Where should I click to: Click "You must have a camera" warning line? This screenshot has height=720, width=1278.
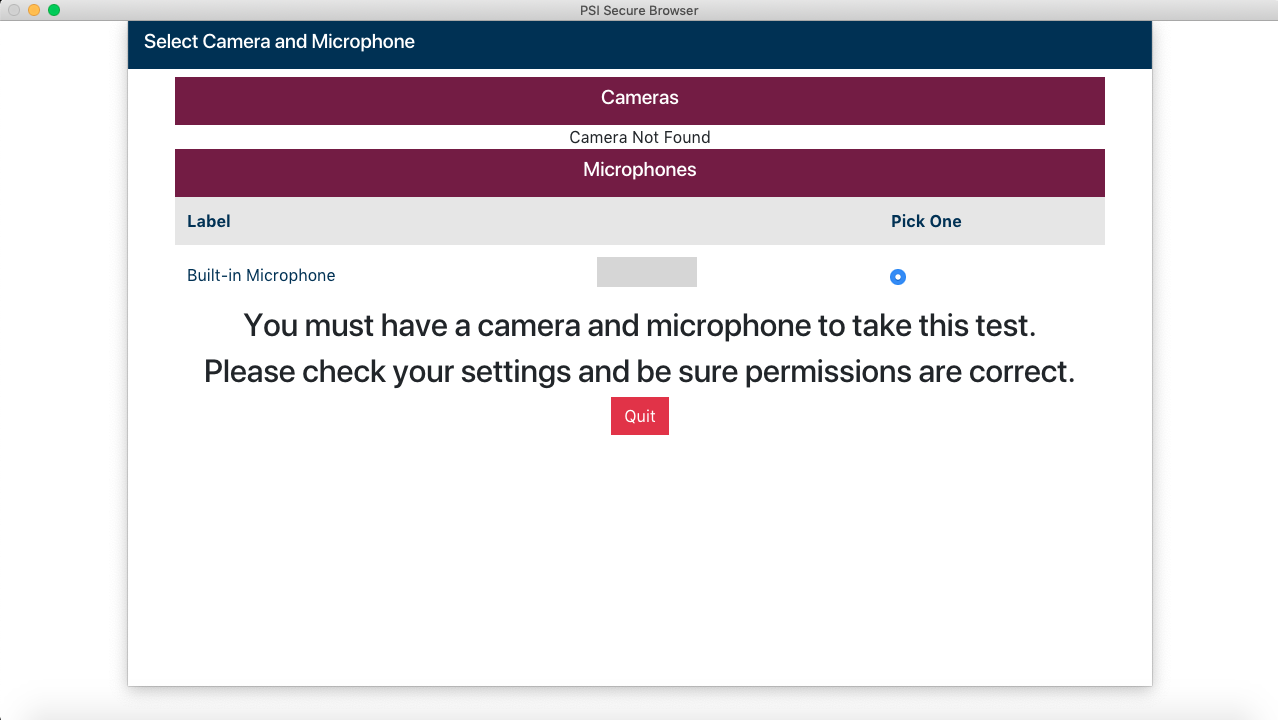click(640, 326)
